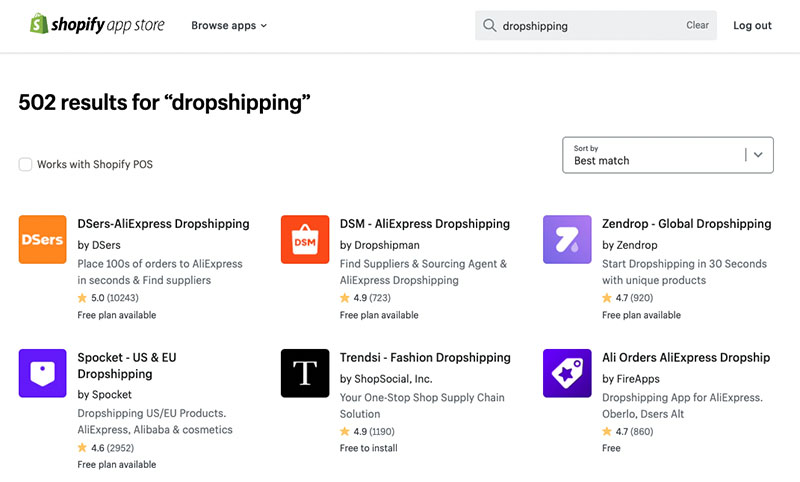Viewport: 800px width, 482px height.
Task: Open the Spocket purple shield icon
Action: pyautogui.click(x=42, y=373)
